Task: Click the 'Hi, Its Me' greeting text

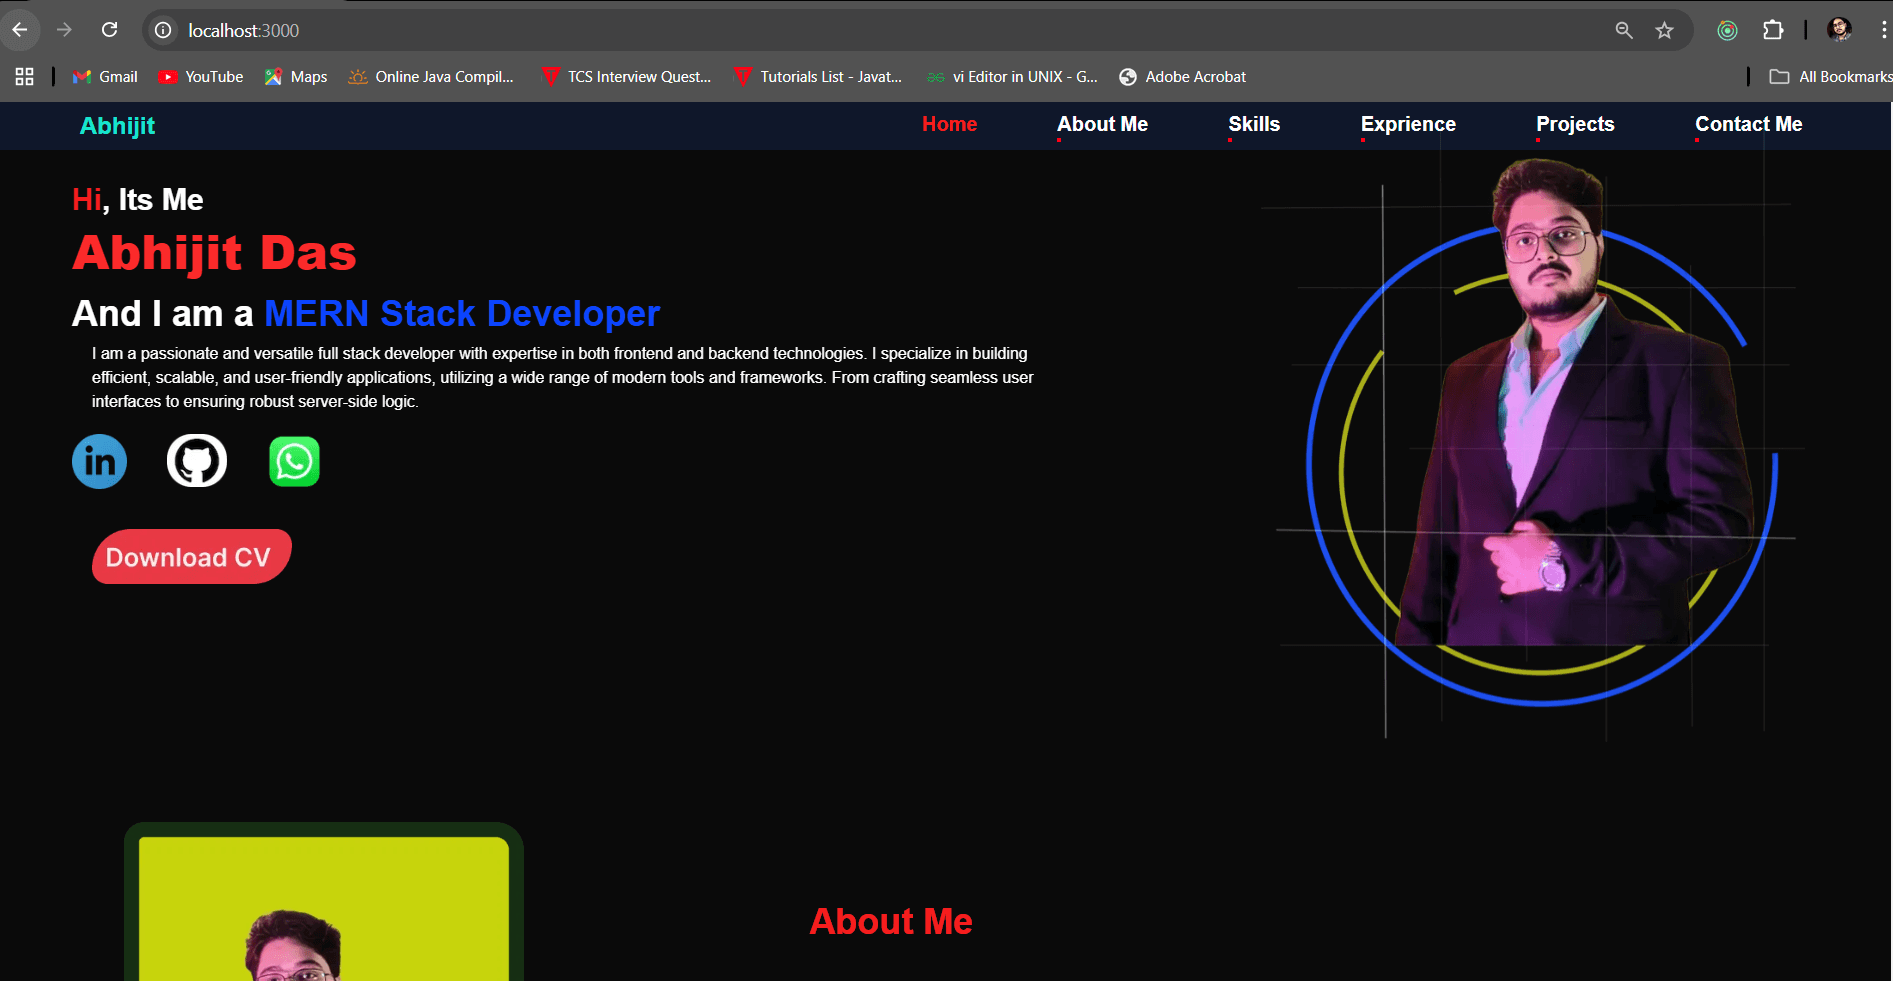Action: (x=138, y=200)
